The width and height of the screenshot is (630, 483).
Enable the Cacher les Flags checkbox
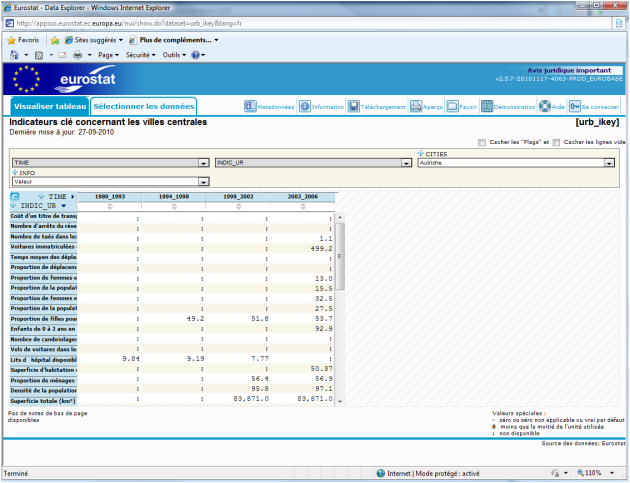point(482,142)
